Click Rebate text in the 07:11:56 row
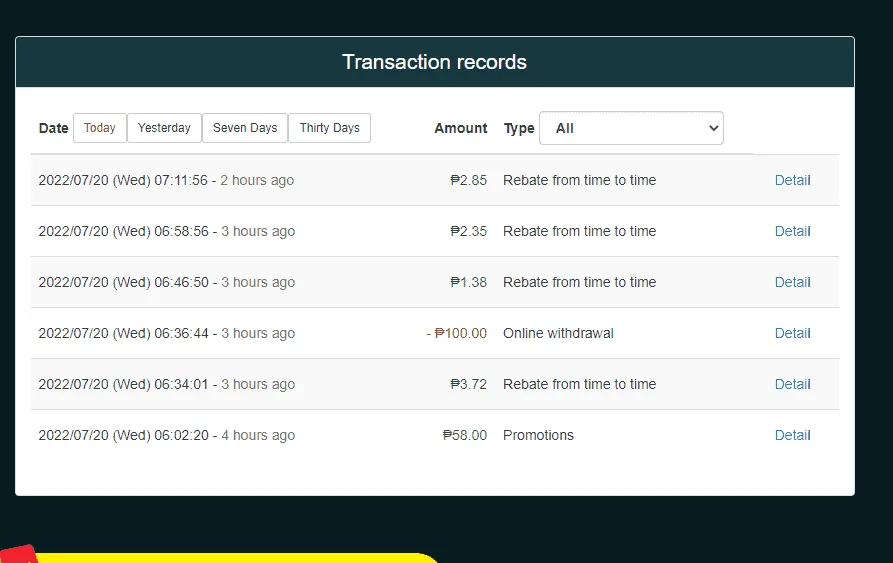Viewport: 893px width, 563px height. pyautogui.click(x=579, y=180)
